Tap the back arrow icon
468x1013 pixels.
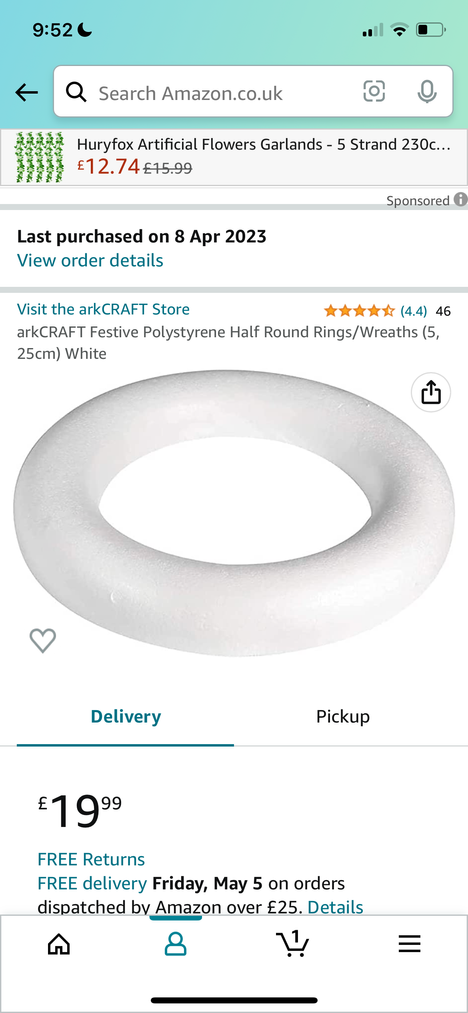click(x=27, y=92)
